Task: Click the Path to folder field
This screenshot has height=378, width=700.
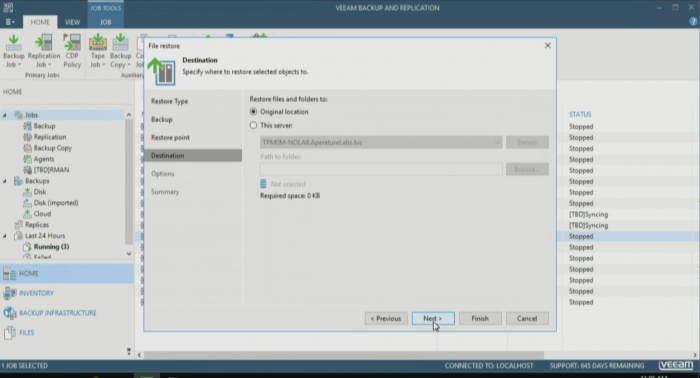Action: pyautogui.click(x=381, y=169)
